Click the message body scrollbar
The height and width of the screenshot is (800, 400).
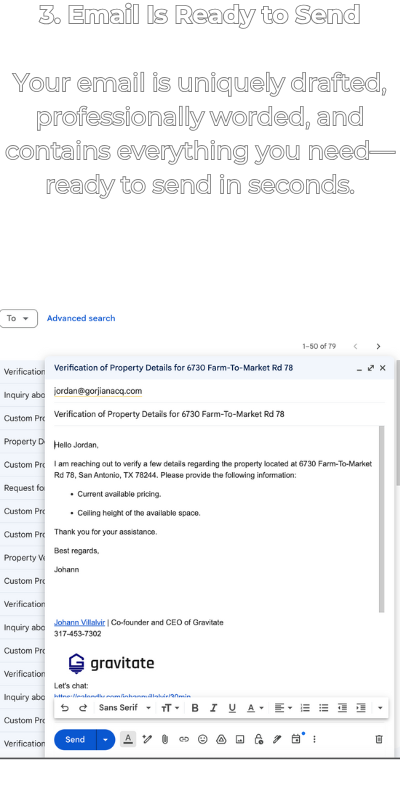tap(382, 519)
